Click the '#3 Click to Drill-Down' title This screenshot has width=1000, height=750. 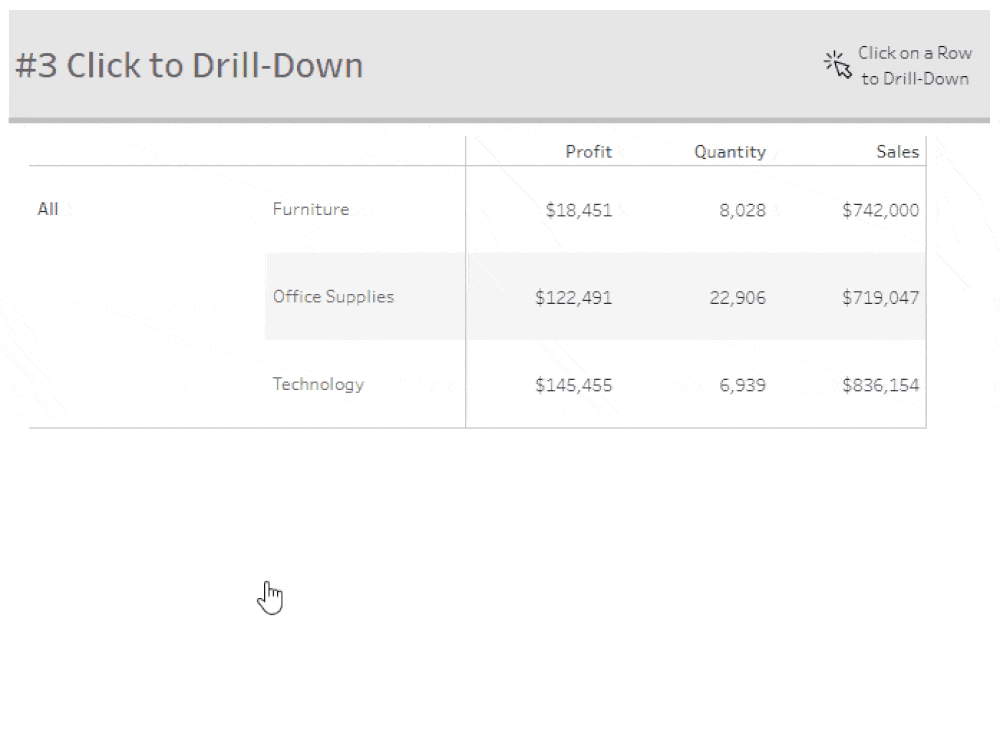click(189, 66)
